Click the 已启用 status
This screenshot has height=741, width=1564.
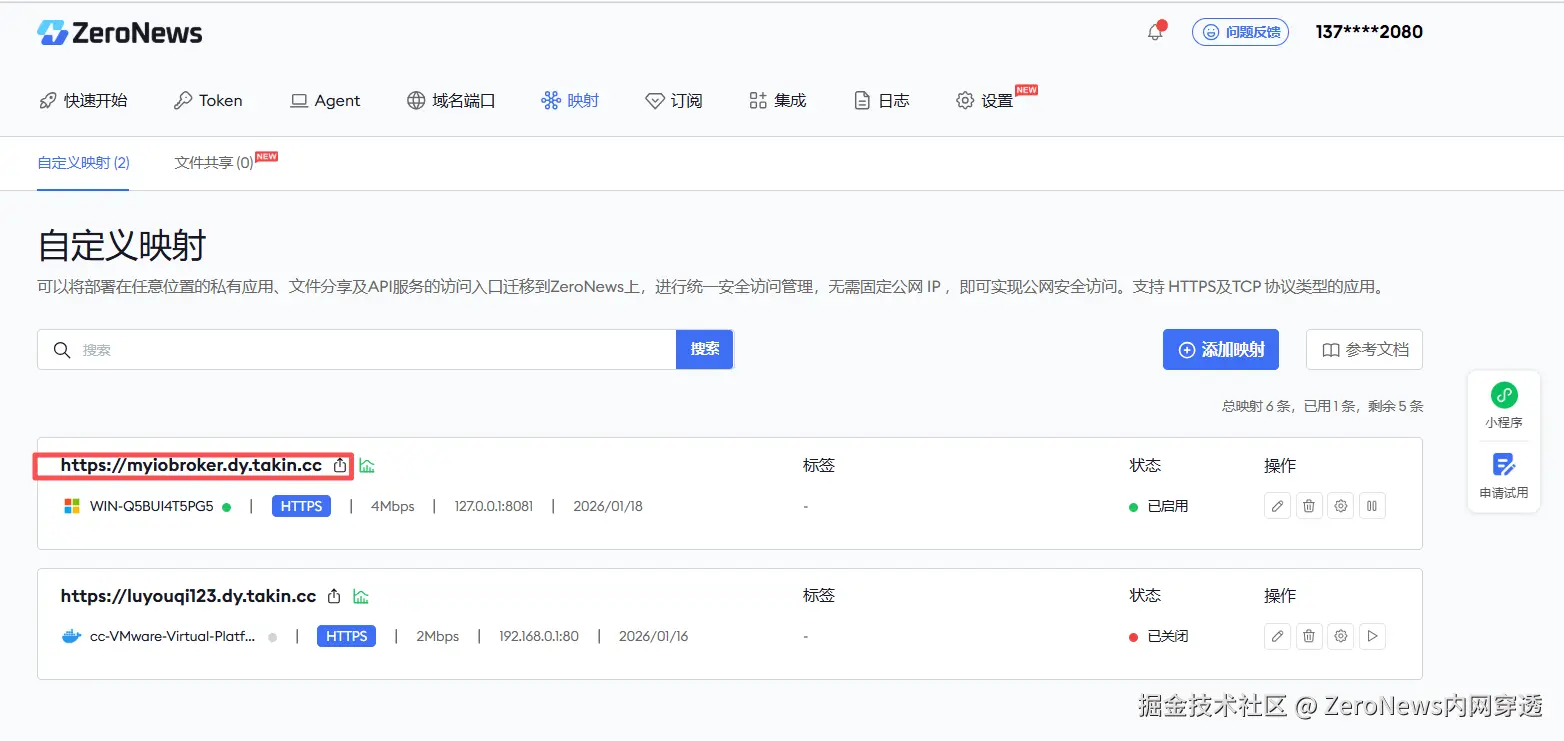click(1159, 506)
